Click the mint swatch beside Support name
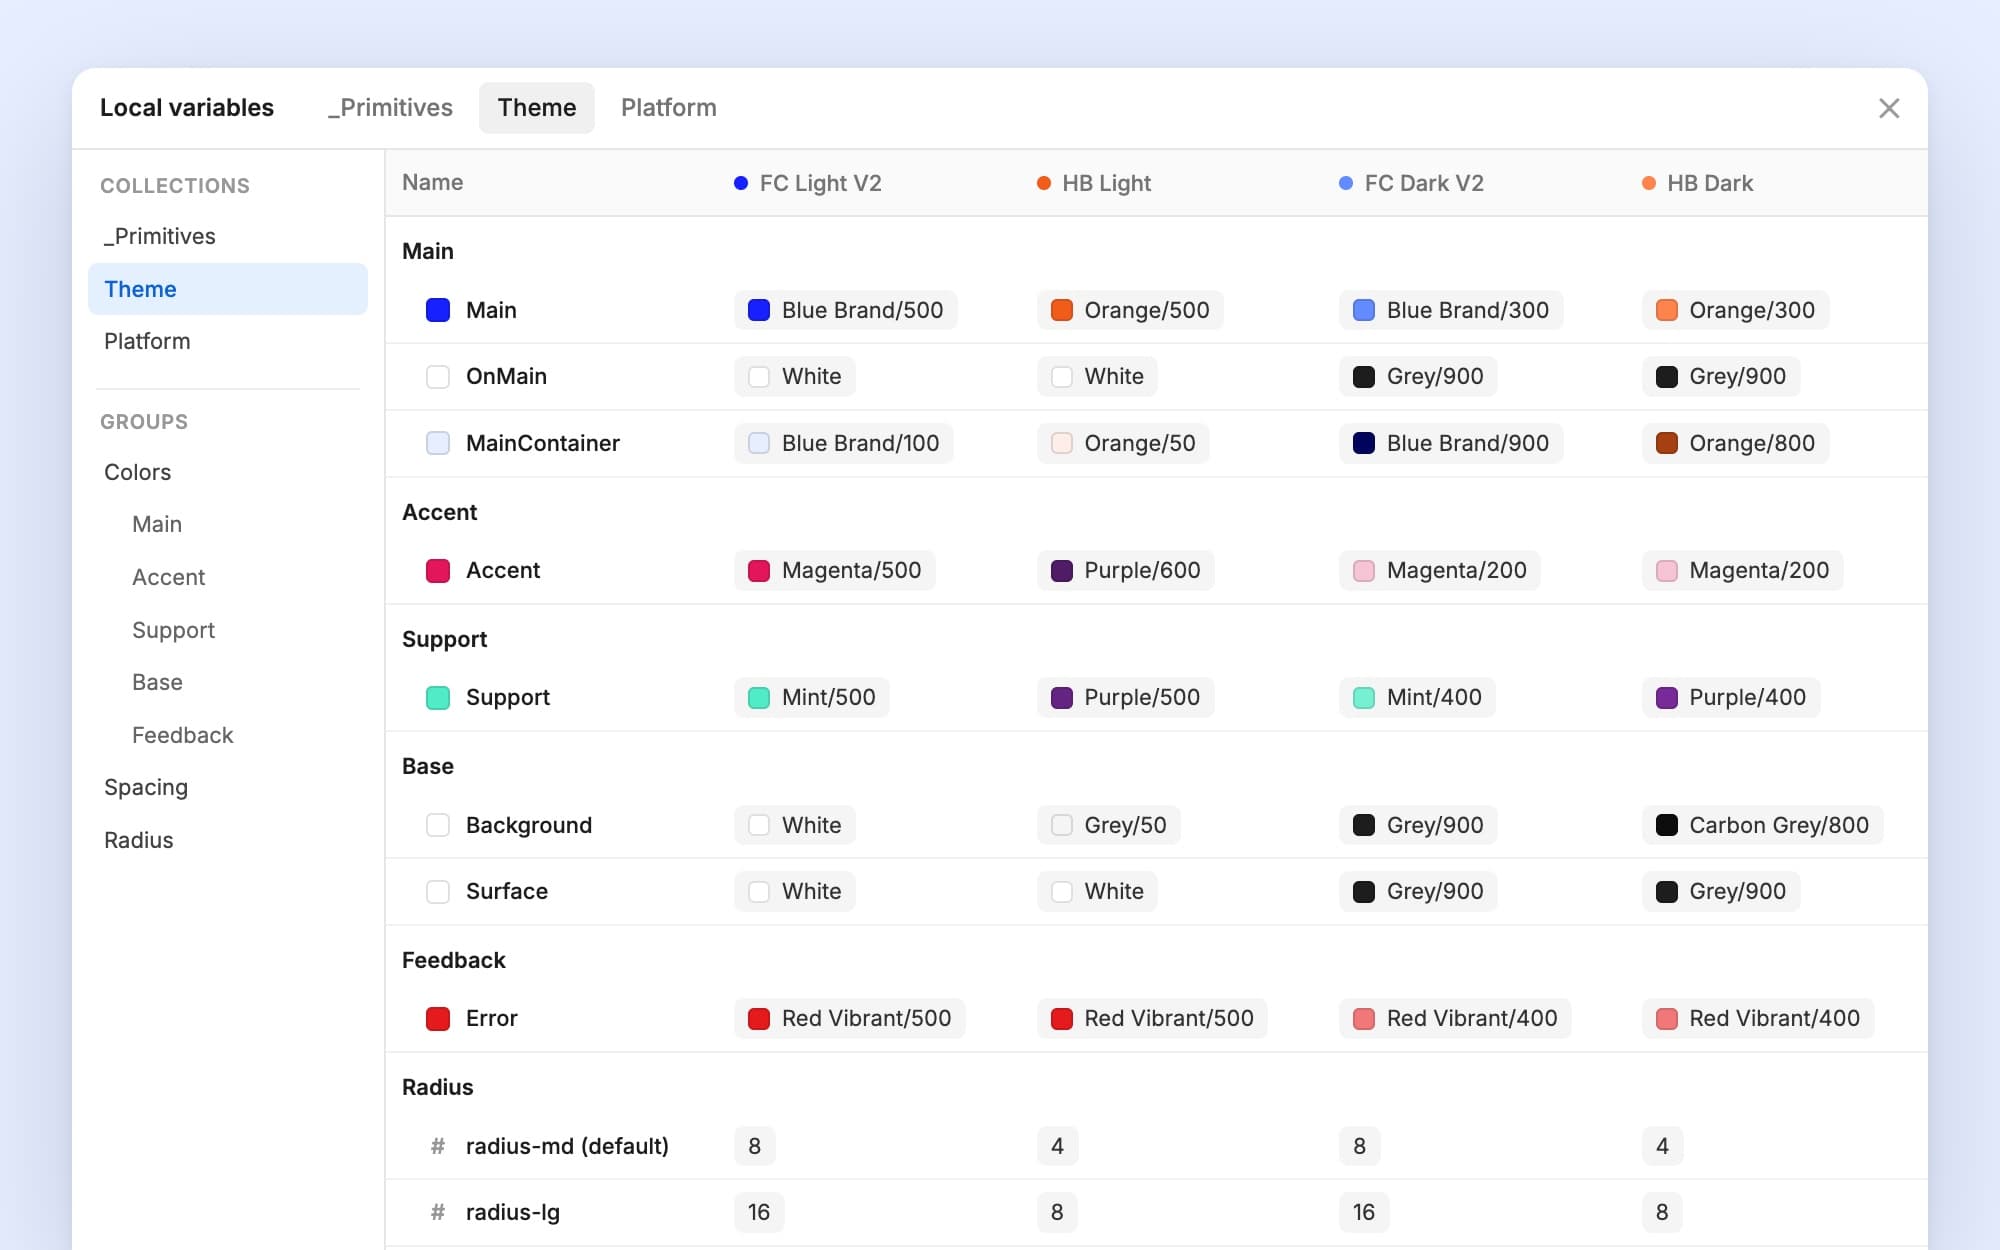 point(438,697)
